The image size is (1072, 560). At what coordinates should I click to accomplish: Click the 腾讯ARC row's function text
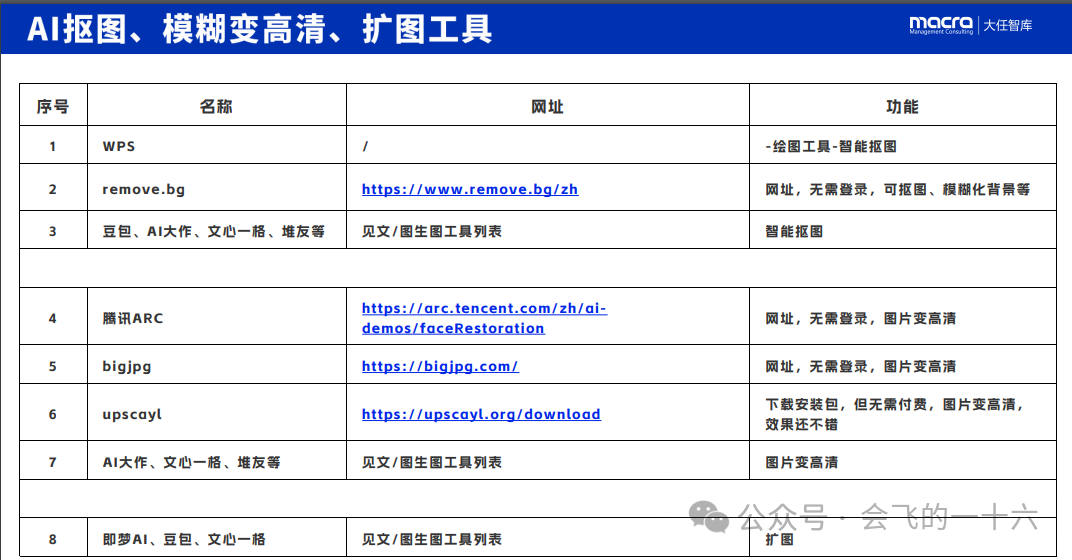pyautogui.click(x=861, y=319)
